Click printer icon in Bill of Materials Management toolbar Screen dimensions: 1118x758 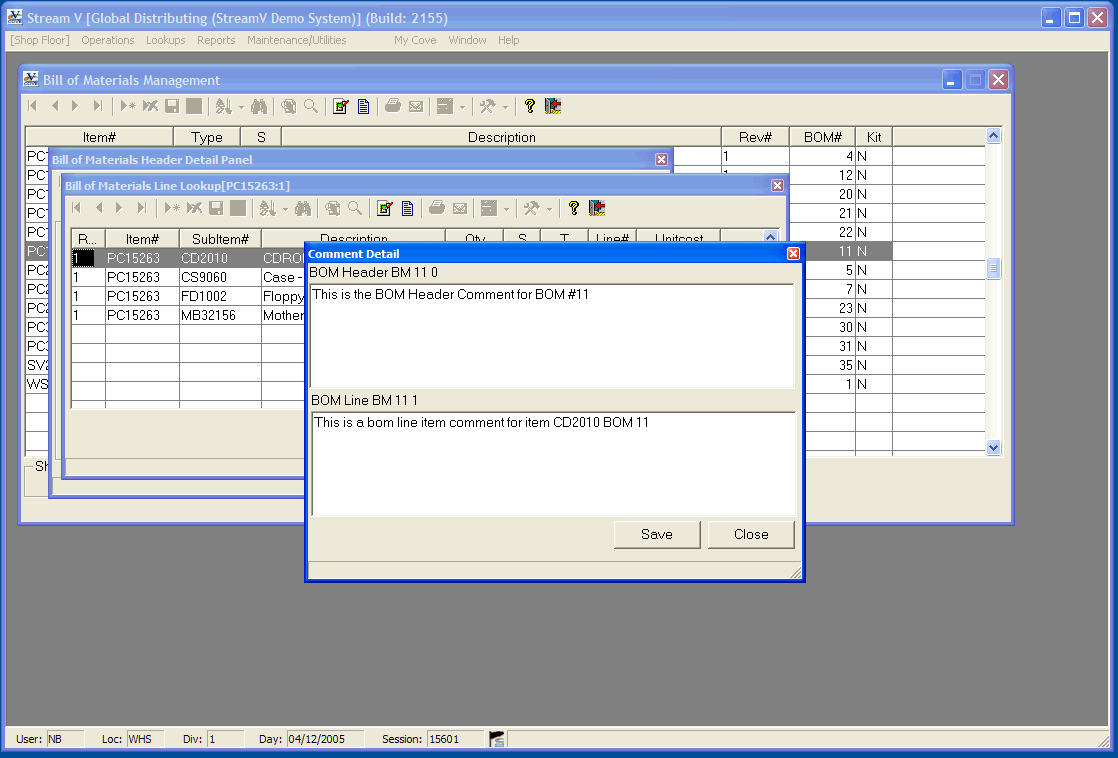[393, 106]
